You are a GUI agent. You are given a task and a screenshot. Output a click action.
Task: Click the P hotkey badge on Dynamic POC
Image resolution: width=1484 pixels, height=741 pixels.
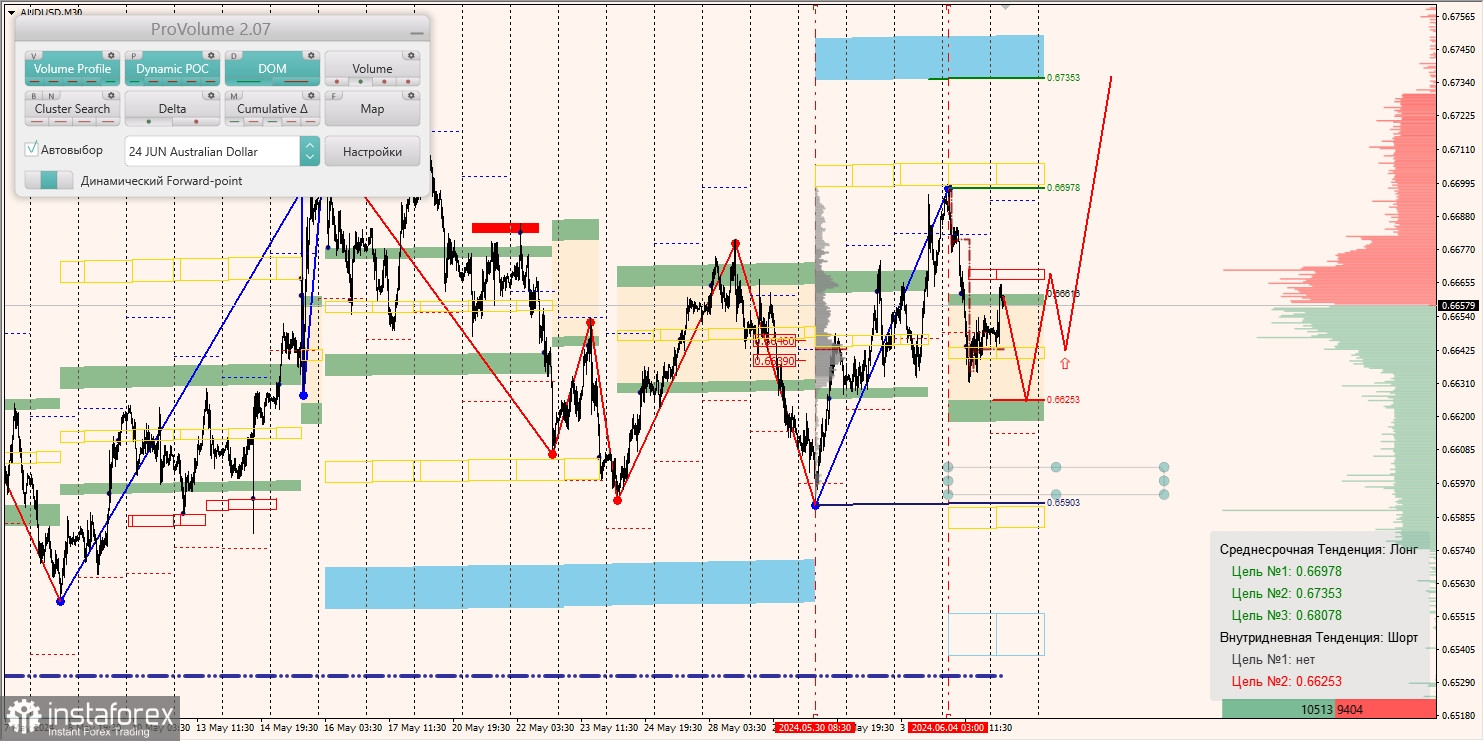(x=134, y=56)
